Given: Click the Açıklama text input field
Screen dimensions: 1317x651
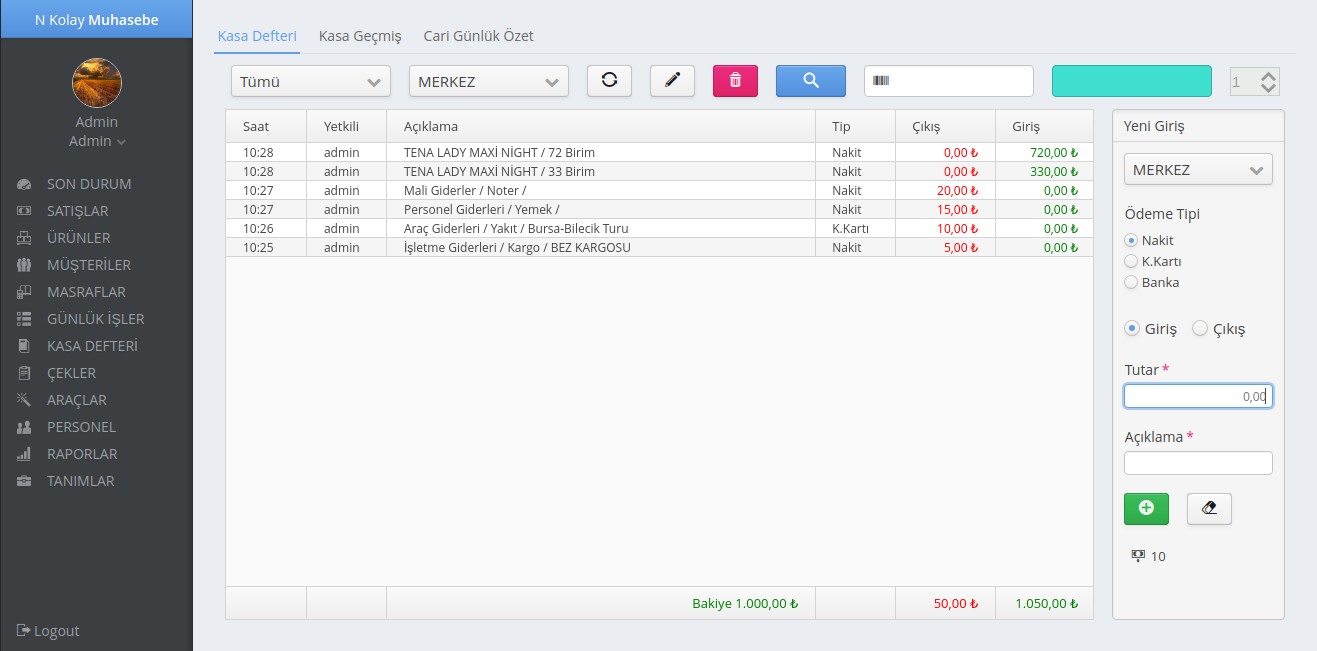Looking at the screenshot, I should click(1198, 463).
